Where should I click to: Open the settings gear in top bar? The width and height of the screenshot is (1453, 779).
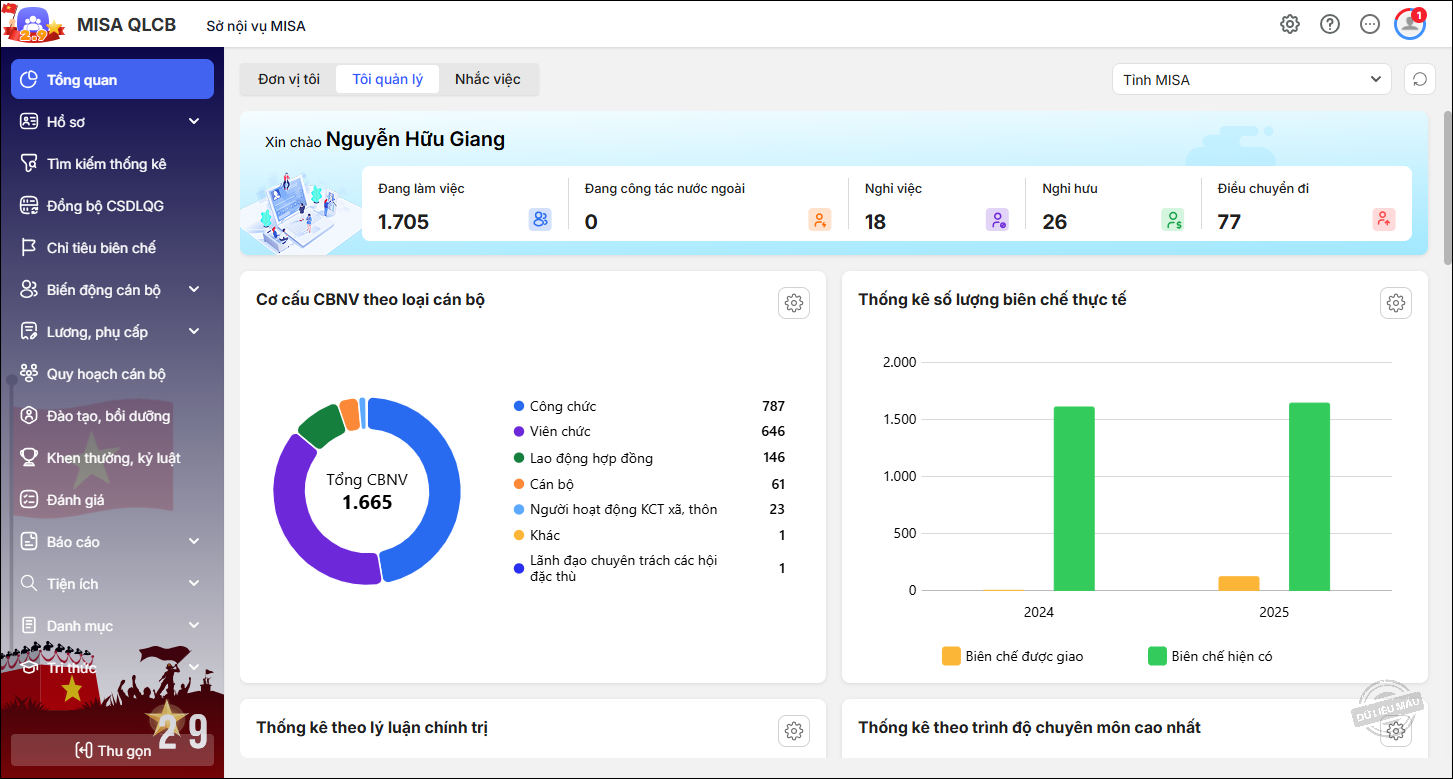[1290, 25]
